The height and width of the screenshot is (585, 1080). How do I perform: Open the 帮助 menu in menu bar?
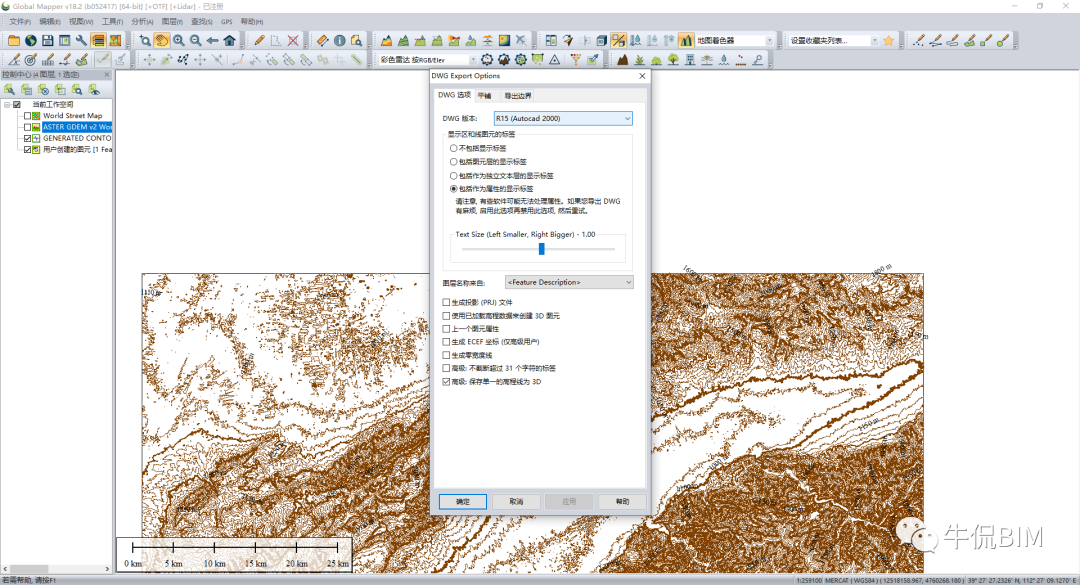click(x=252, y=22)
